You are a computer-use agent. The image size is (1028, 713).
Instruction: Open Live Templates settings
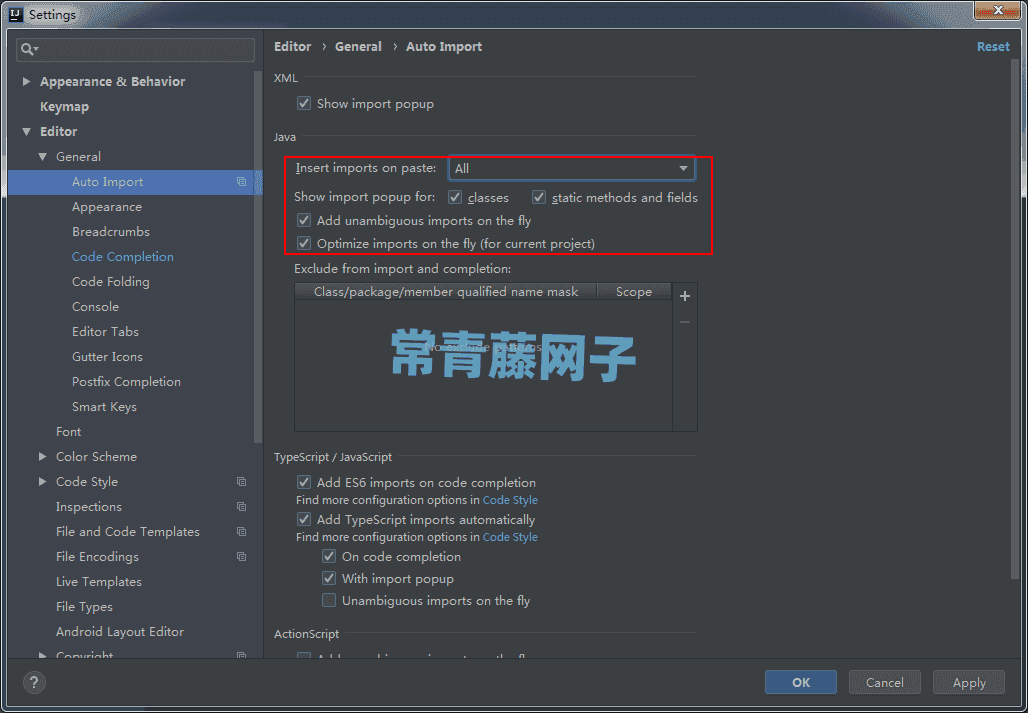[x=99, y=582]
